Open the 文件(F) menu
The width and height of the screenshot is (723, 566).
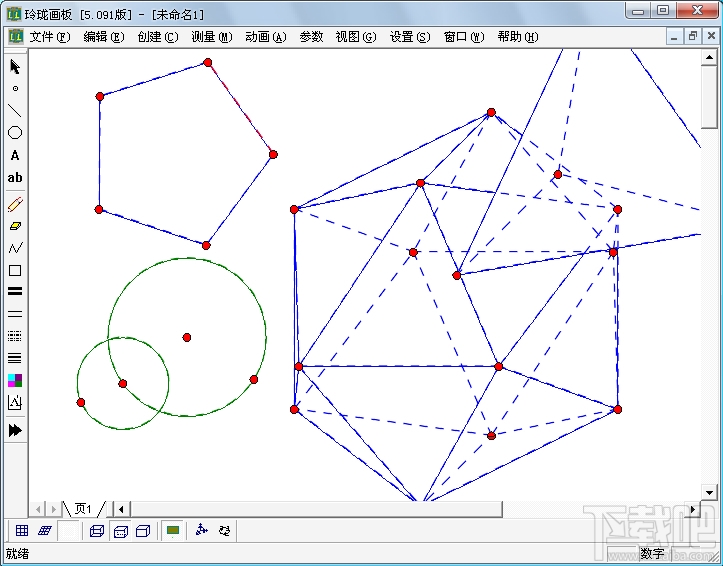(x=50, y=37)
